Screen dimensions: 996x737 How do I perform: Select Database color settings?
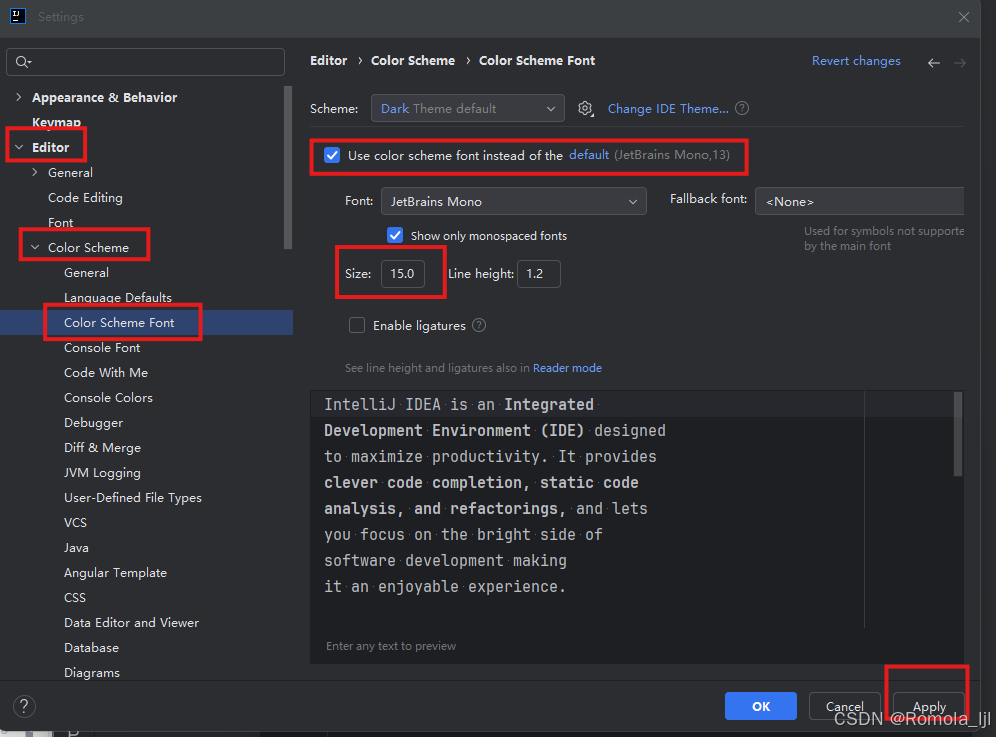coord(91,647)
